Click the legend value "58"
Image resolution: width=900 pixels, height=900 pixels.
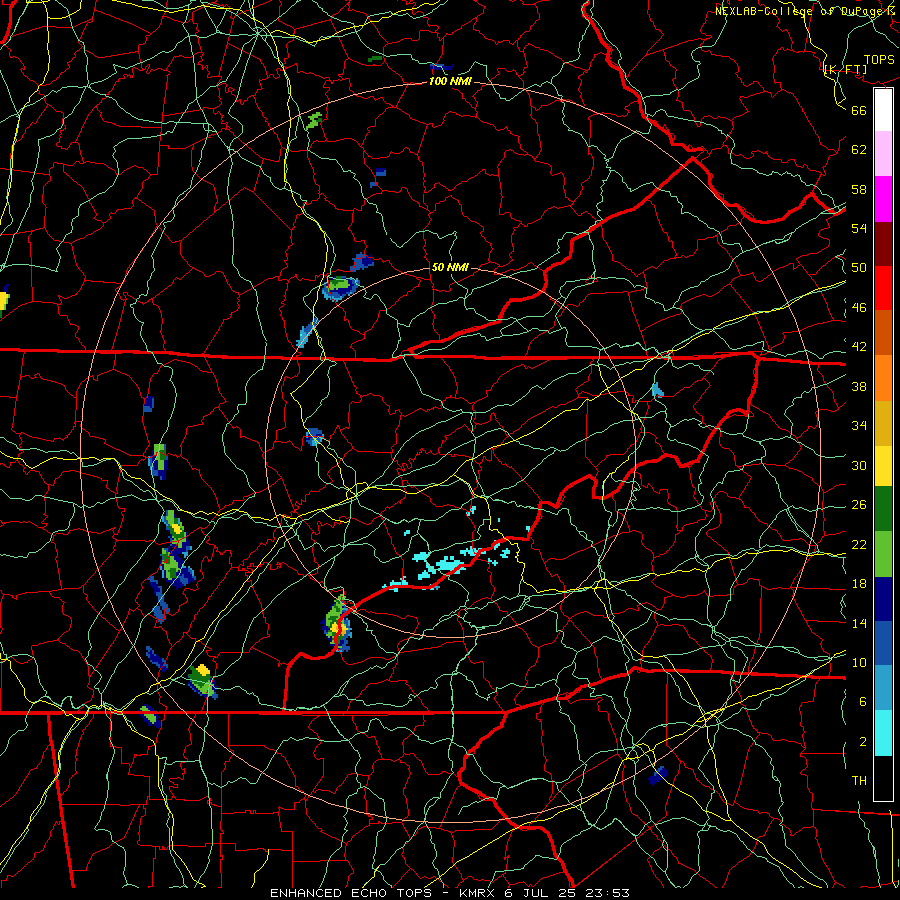(859, 189)
